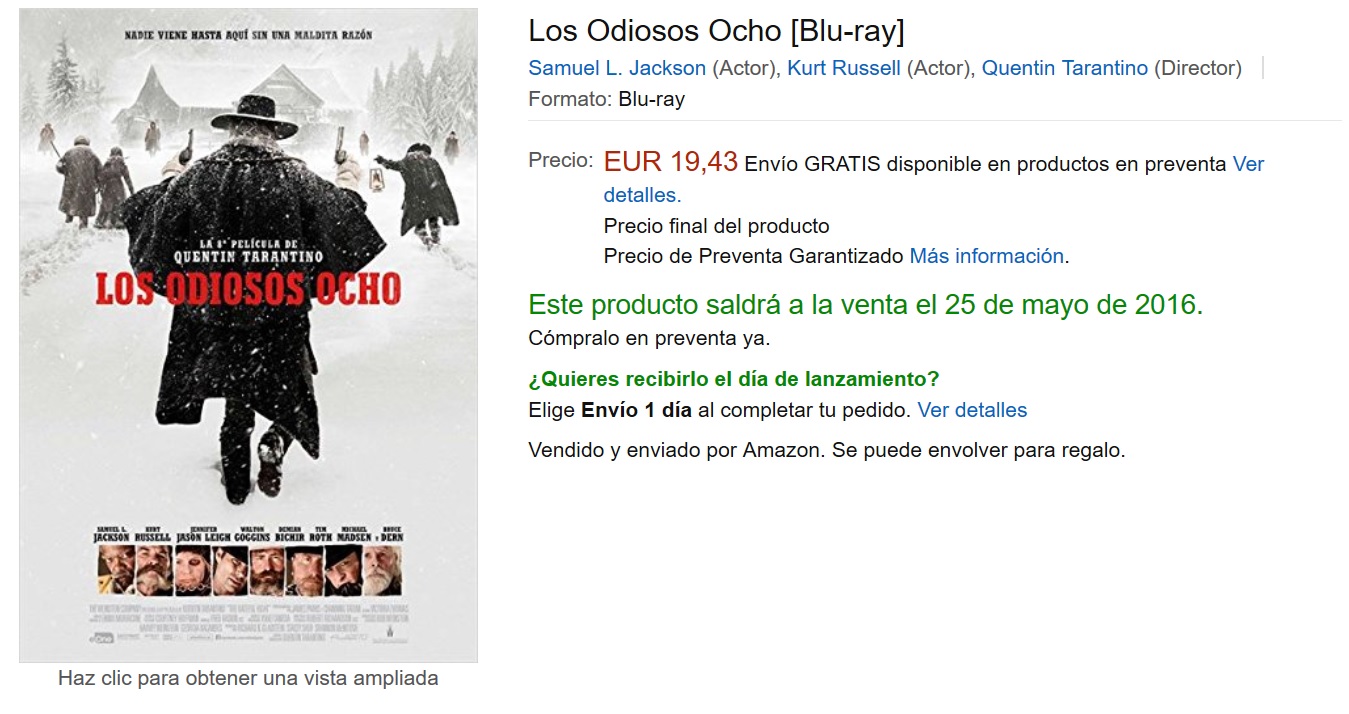Open the Más información link
The image size is (1349, 714).
986,256
